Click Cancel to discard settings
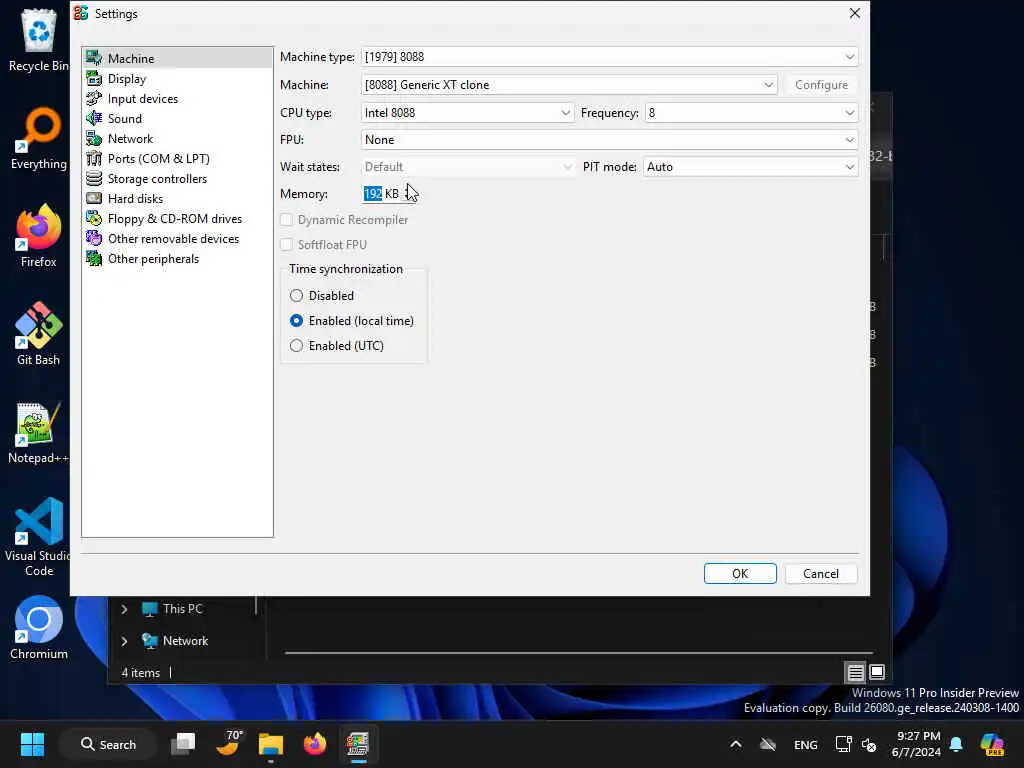The image size is (1024, 768). (x=820, y=573)
